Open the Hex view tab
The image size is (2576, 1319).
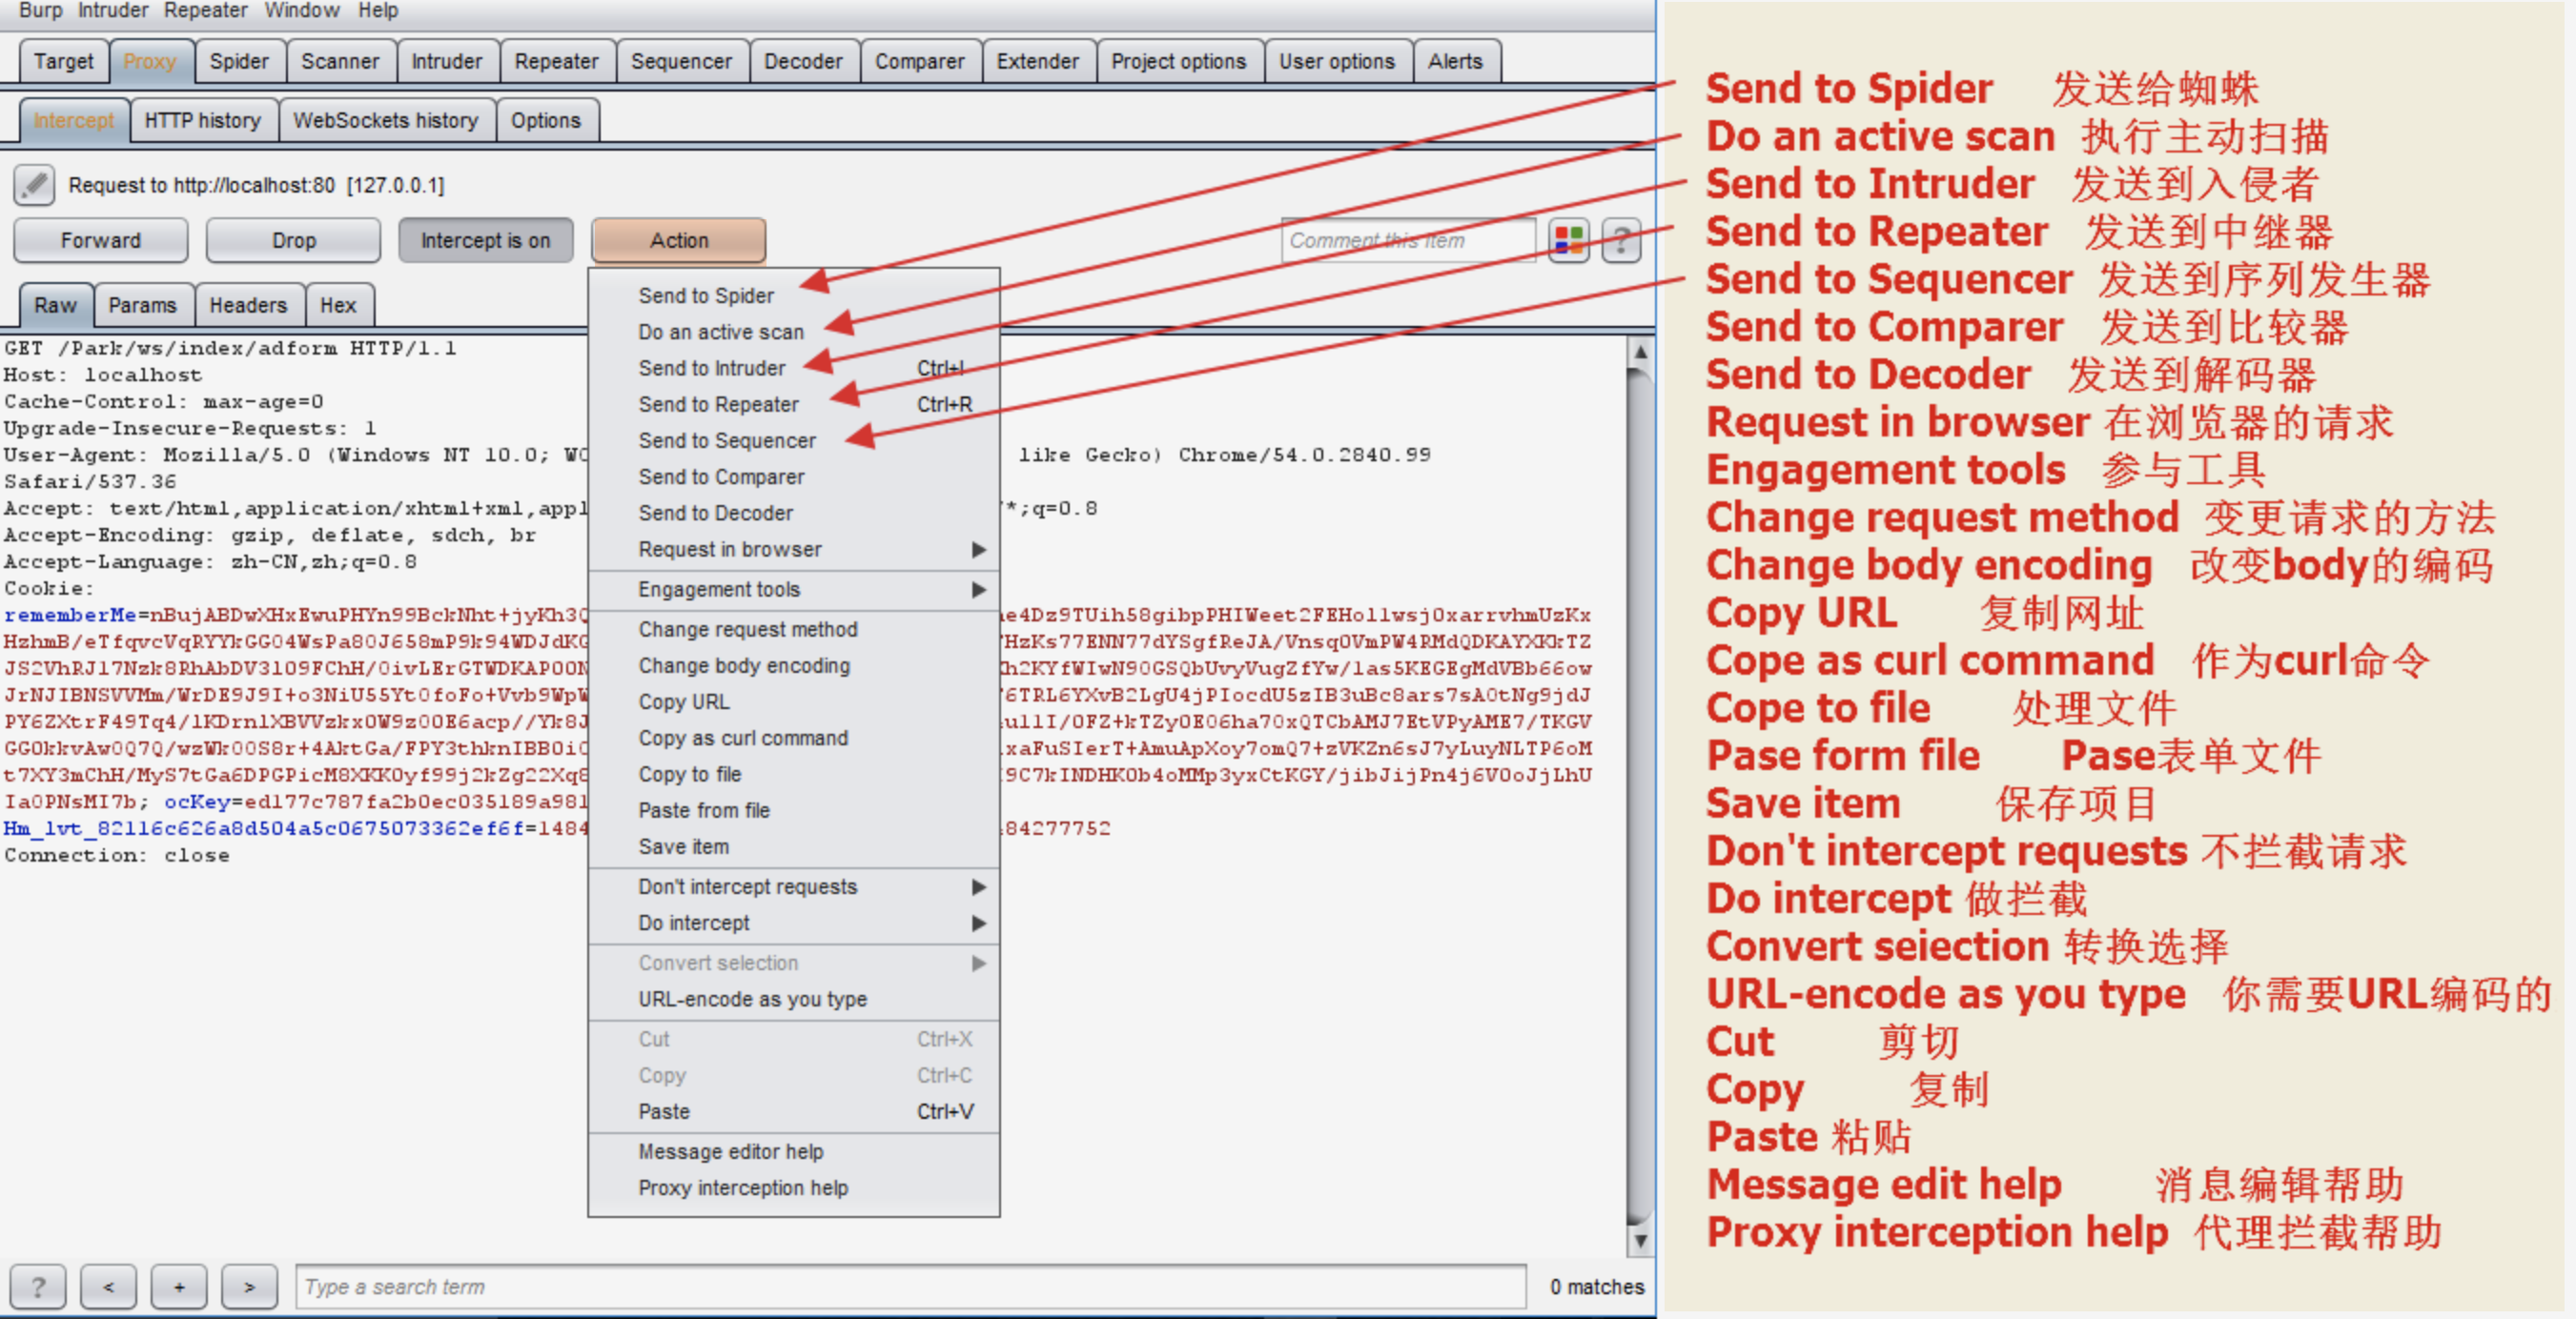(x=338, y=306)
